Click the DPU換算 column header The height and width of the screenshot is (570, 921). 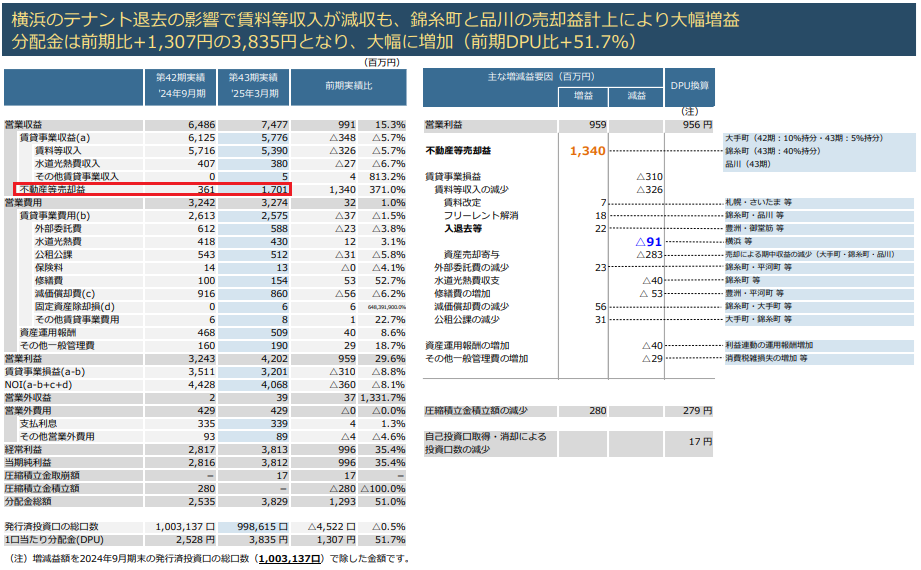[690, 86]
